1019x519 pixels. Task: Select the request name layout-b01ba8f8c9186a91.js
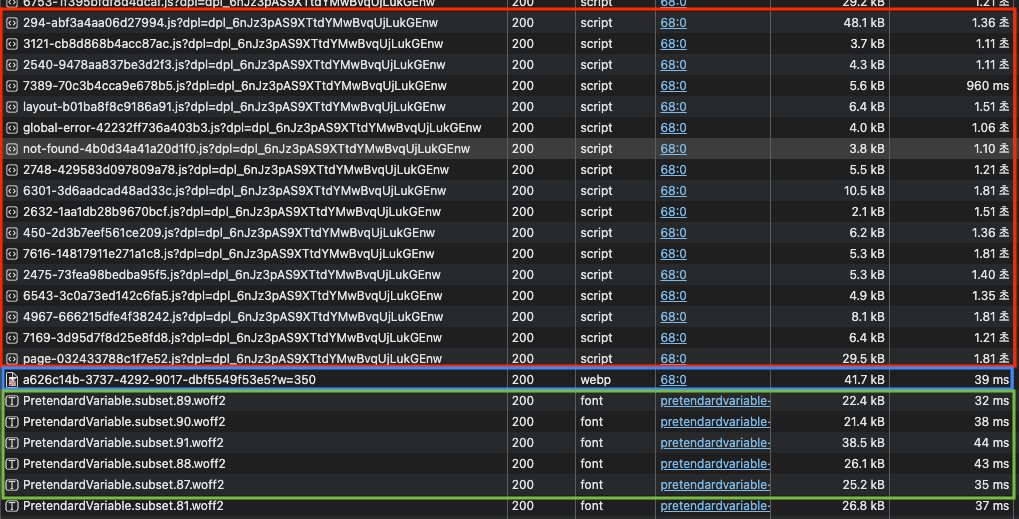pyautogui.click(x=234, y=107)
